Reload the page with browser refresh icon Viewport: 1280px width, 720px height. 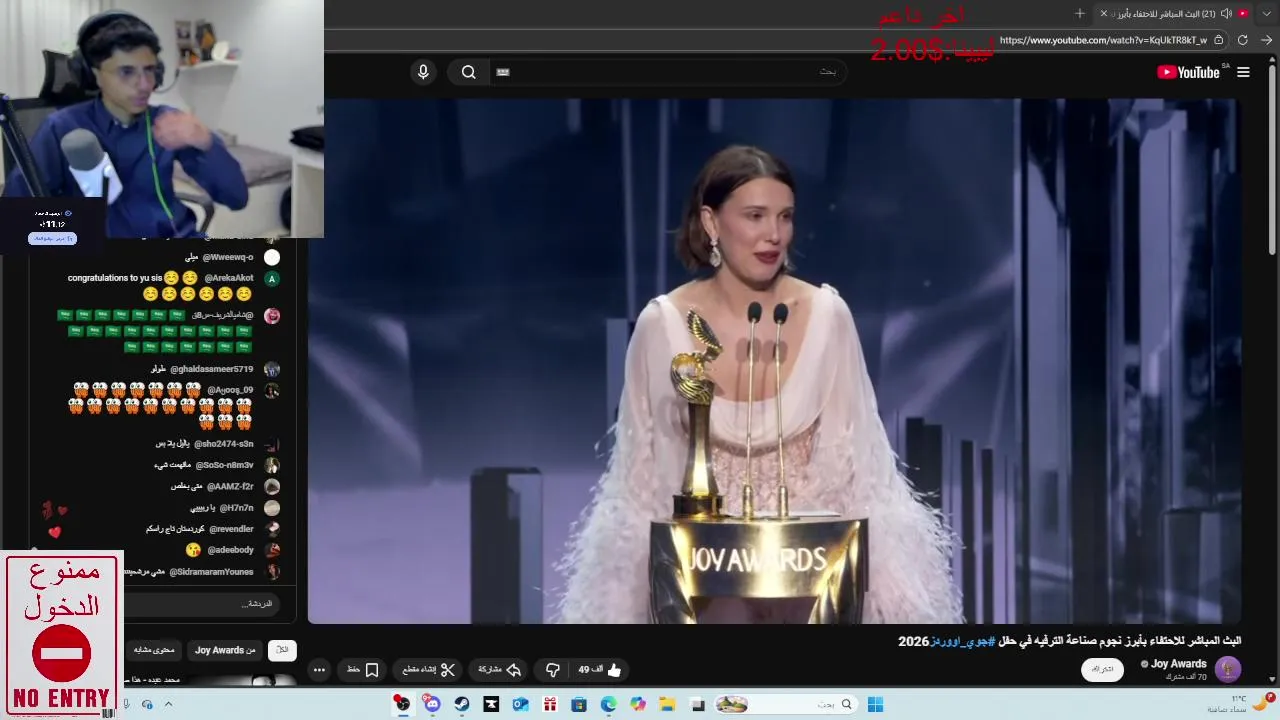[1243, 40]
